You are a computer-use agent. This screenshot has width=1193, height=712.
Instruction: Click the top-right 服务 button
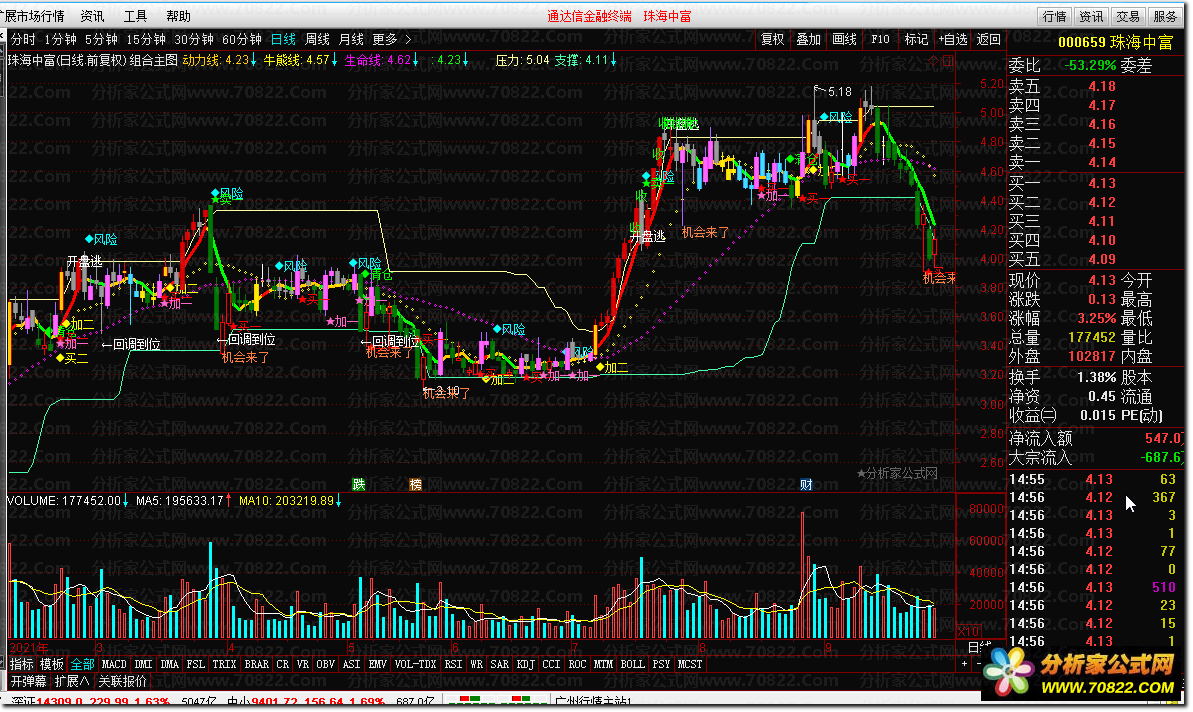point(1165,16)
